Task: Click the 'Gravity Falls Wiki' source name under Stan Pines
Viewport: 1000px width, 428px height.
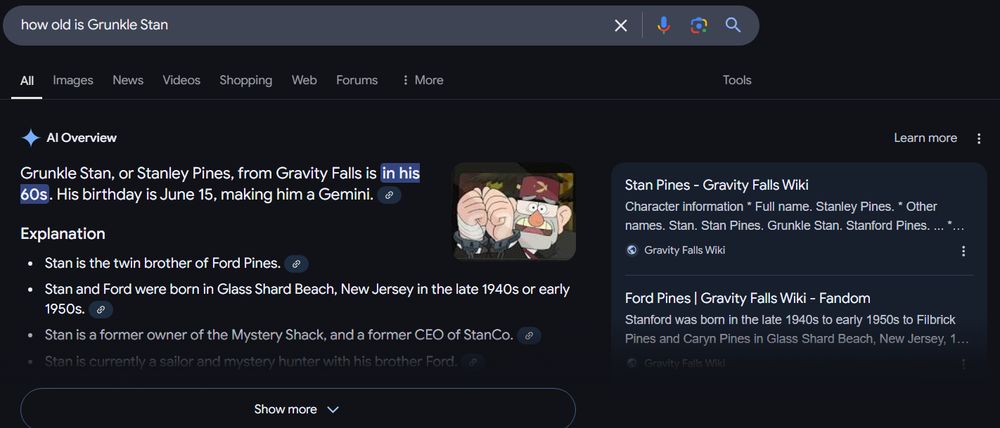Action: point(684,250)
